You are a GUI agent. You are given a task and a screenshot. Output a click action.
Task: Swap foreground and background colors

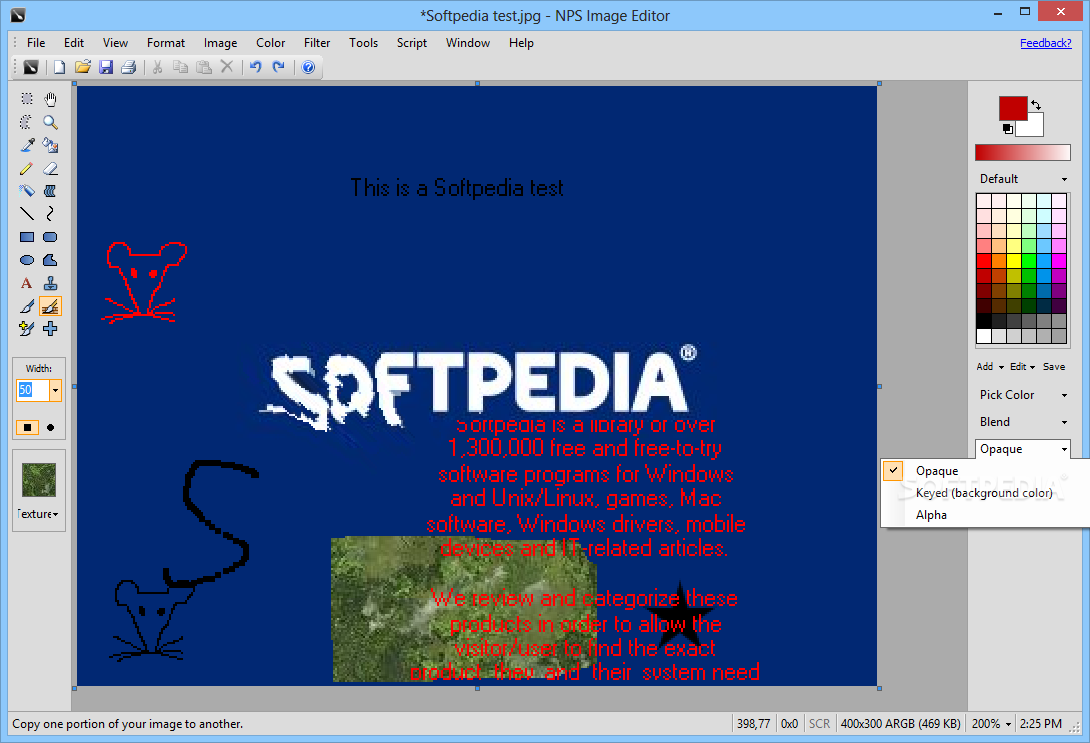1036,105
